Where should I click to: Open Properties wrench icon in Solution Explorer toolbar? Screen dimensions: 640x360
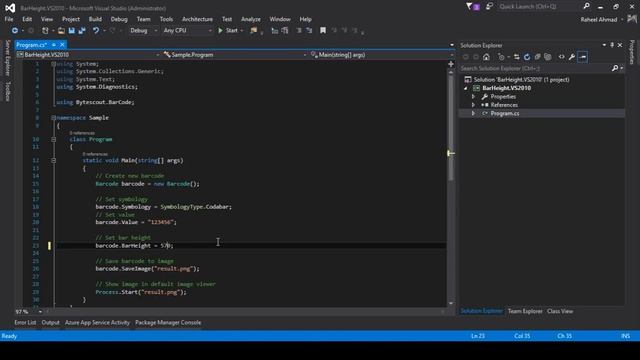(x=572, y=57)
